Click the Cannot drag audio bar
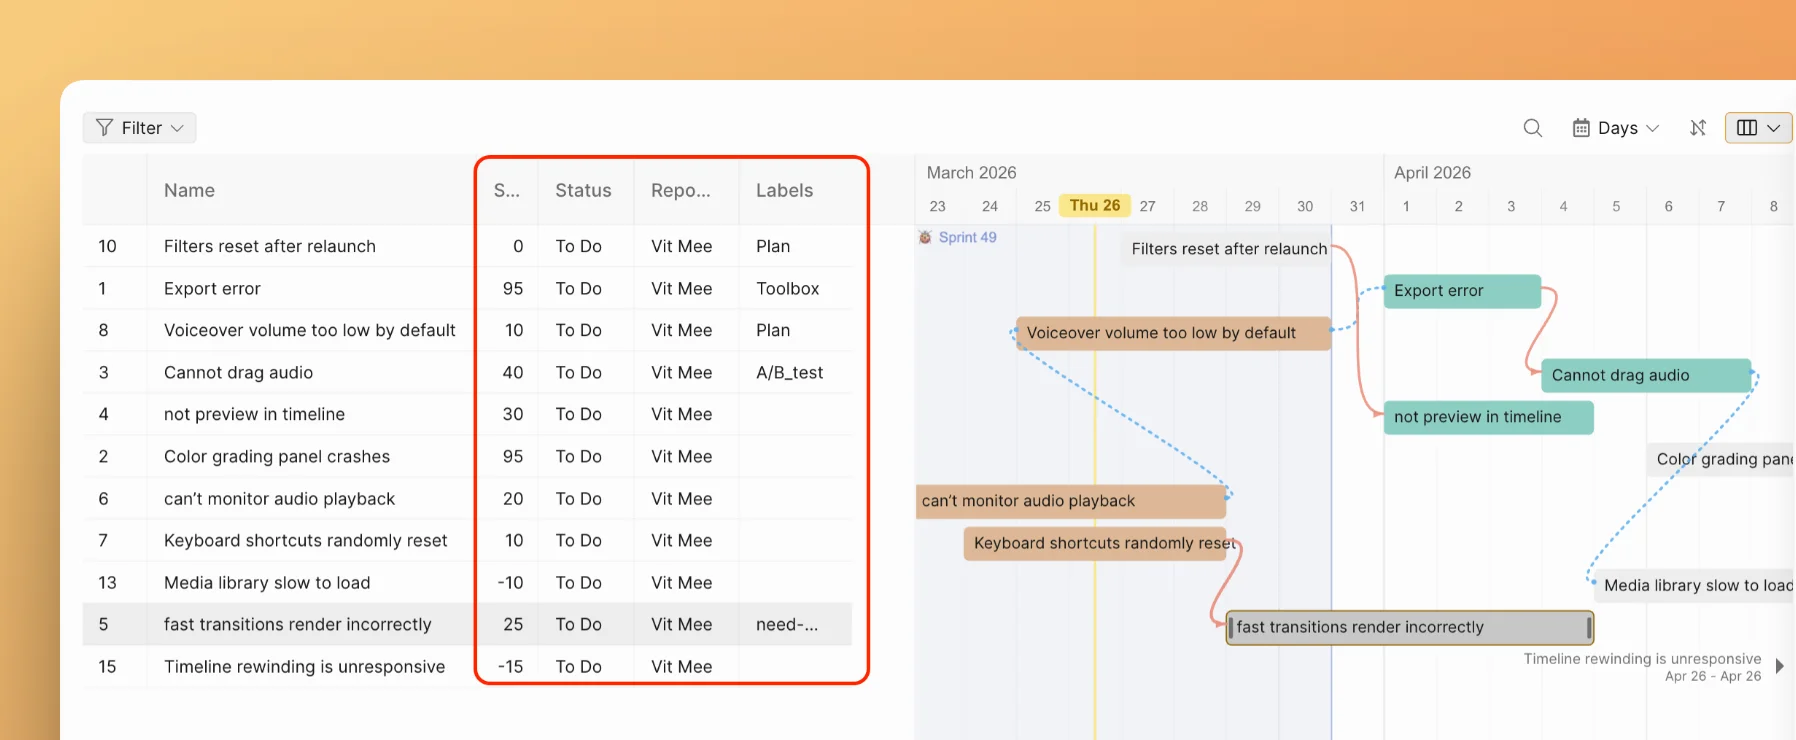 pyautogui.click(x=1645, y=375)
